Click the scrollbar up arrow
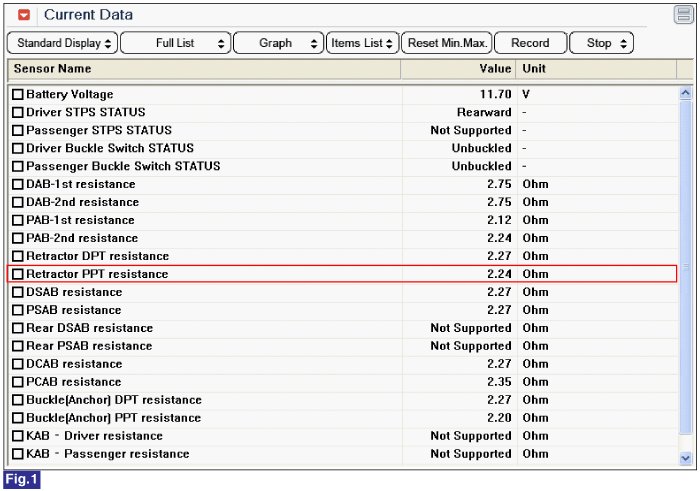The height and width of the screenshot is (491, 700). coord(685,94)
